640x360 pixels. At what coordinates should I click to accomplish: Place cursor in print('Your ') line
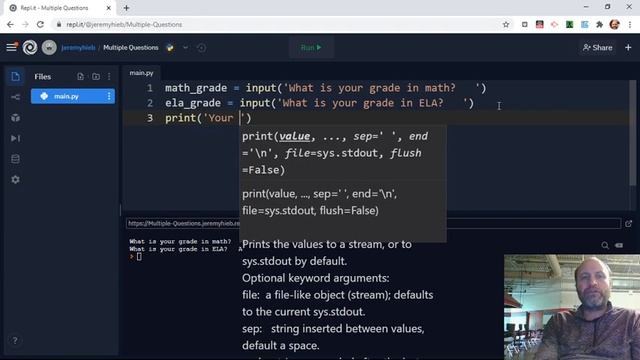tap(208, 118)
